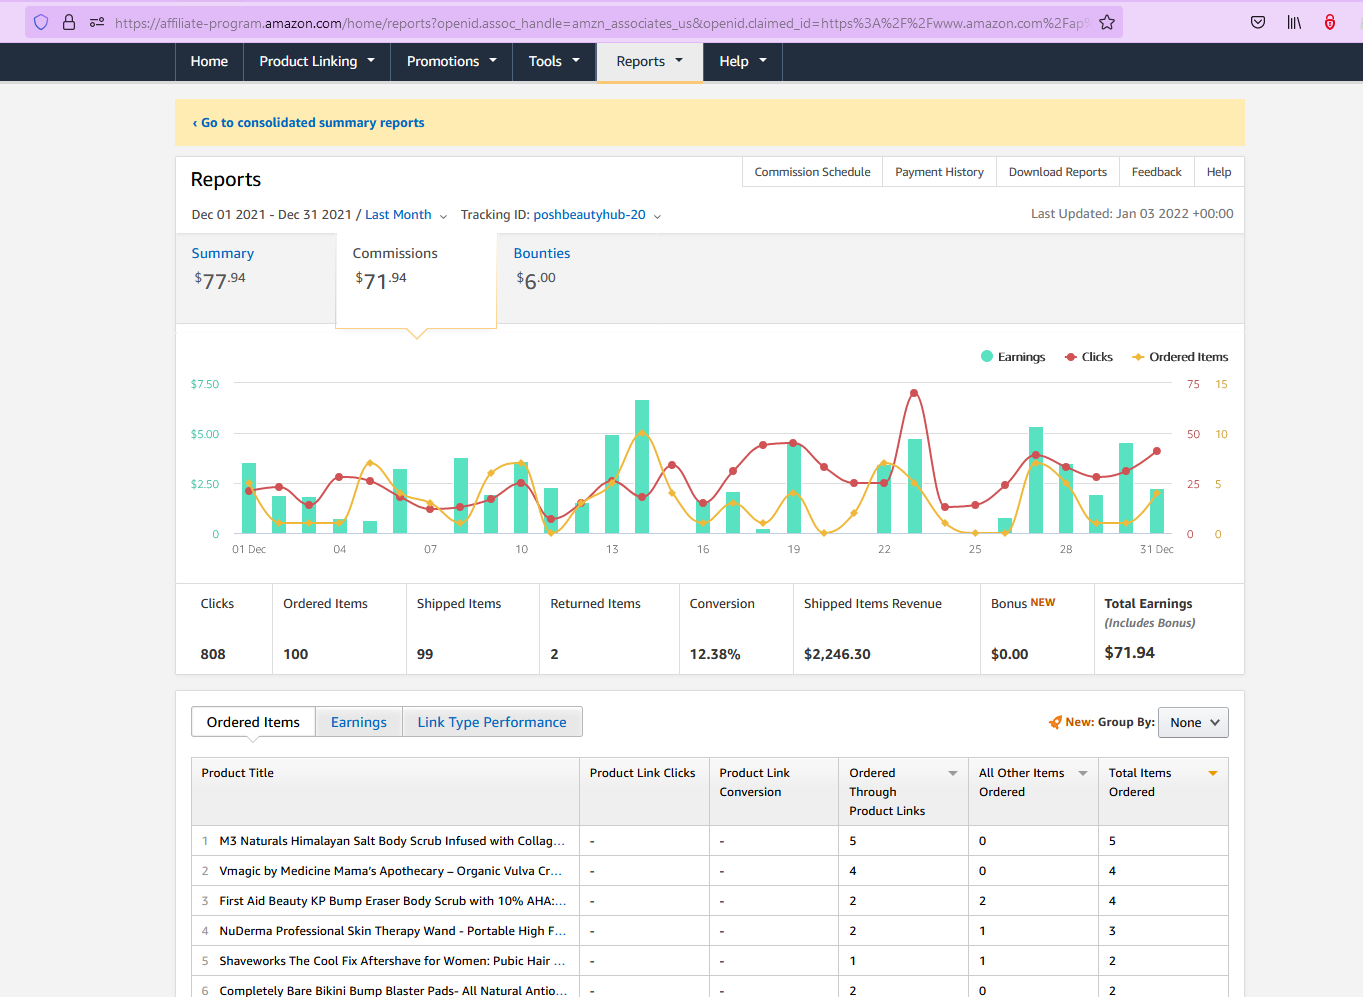Click the tallest earnings bar on Dec 14

(x=642, y=466)
